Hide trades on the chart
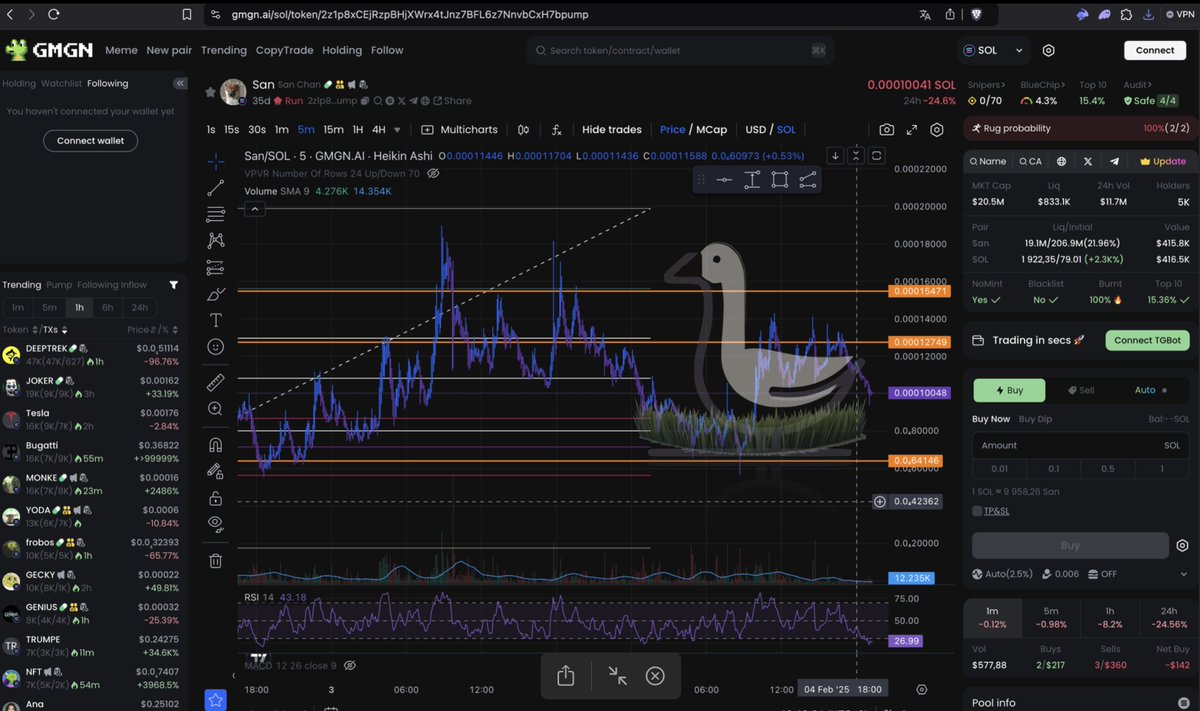This screenshot has height=711, width=1200. [611, 130]
